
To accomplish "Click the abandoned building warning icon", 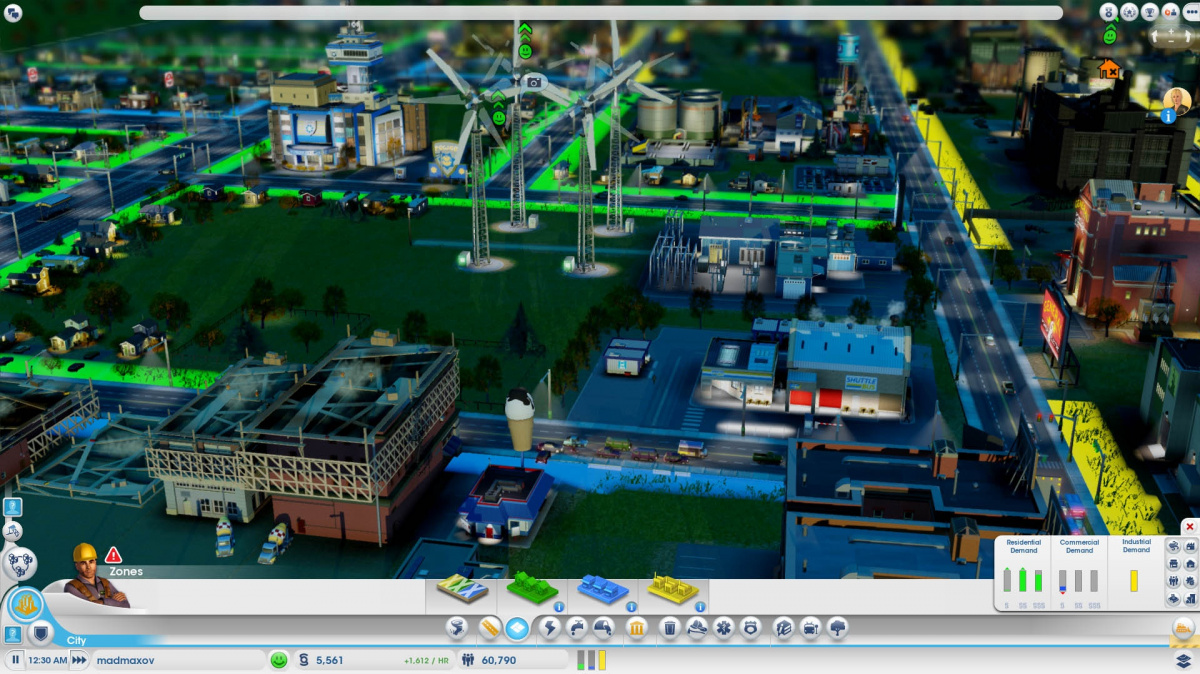I will pyautogui.click(x=1108, y=68).
